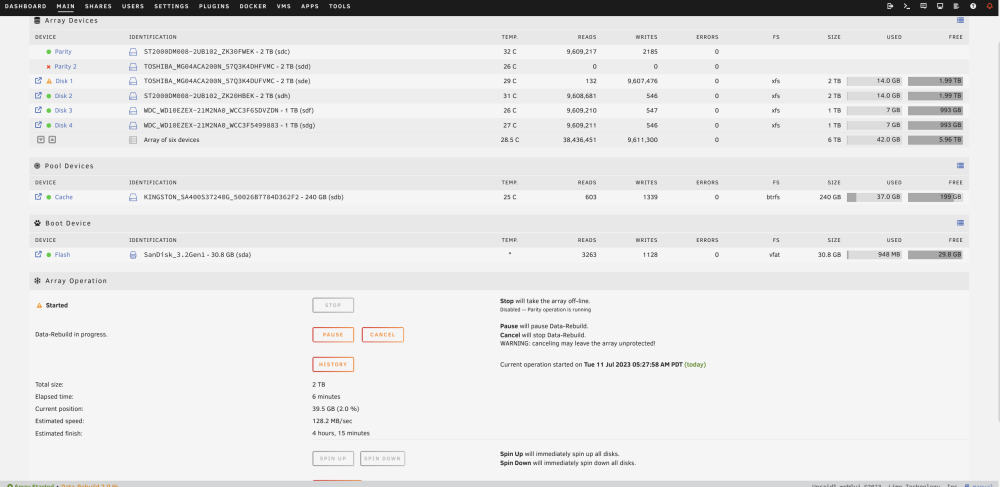Open Apps page
Viewport: 1000px width, 487px height.
tap(310, 6)
